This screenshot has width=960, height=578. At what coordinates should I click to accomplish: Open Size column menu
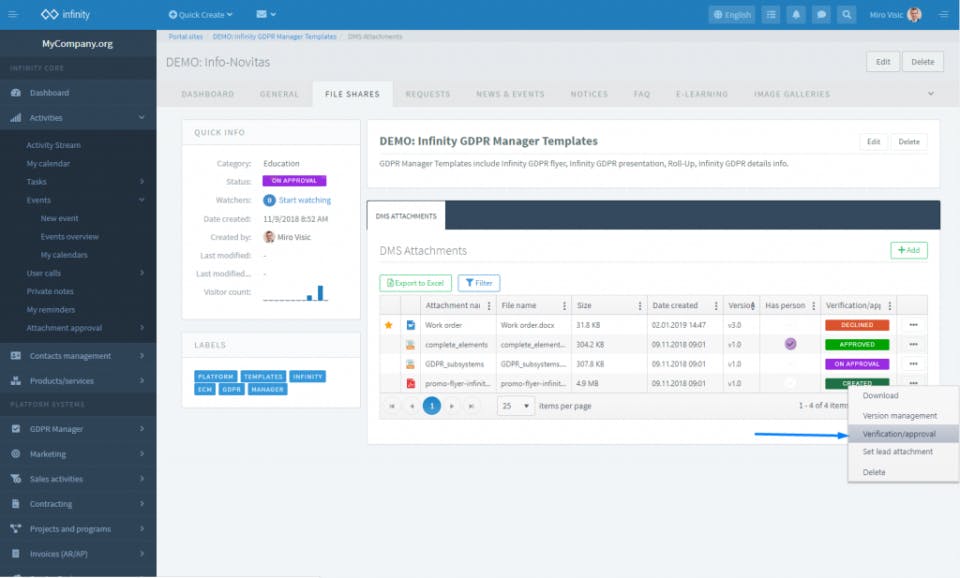point(640,306)
